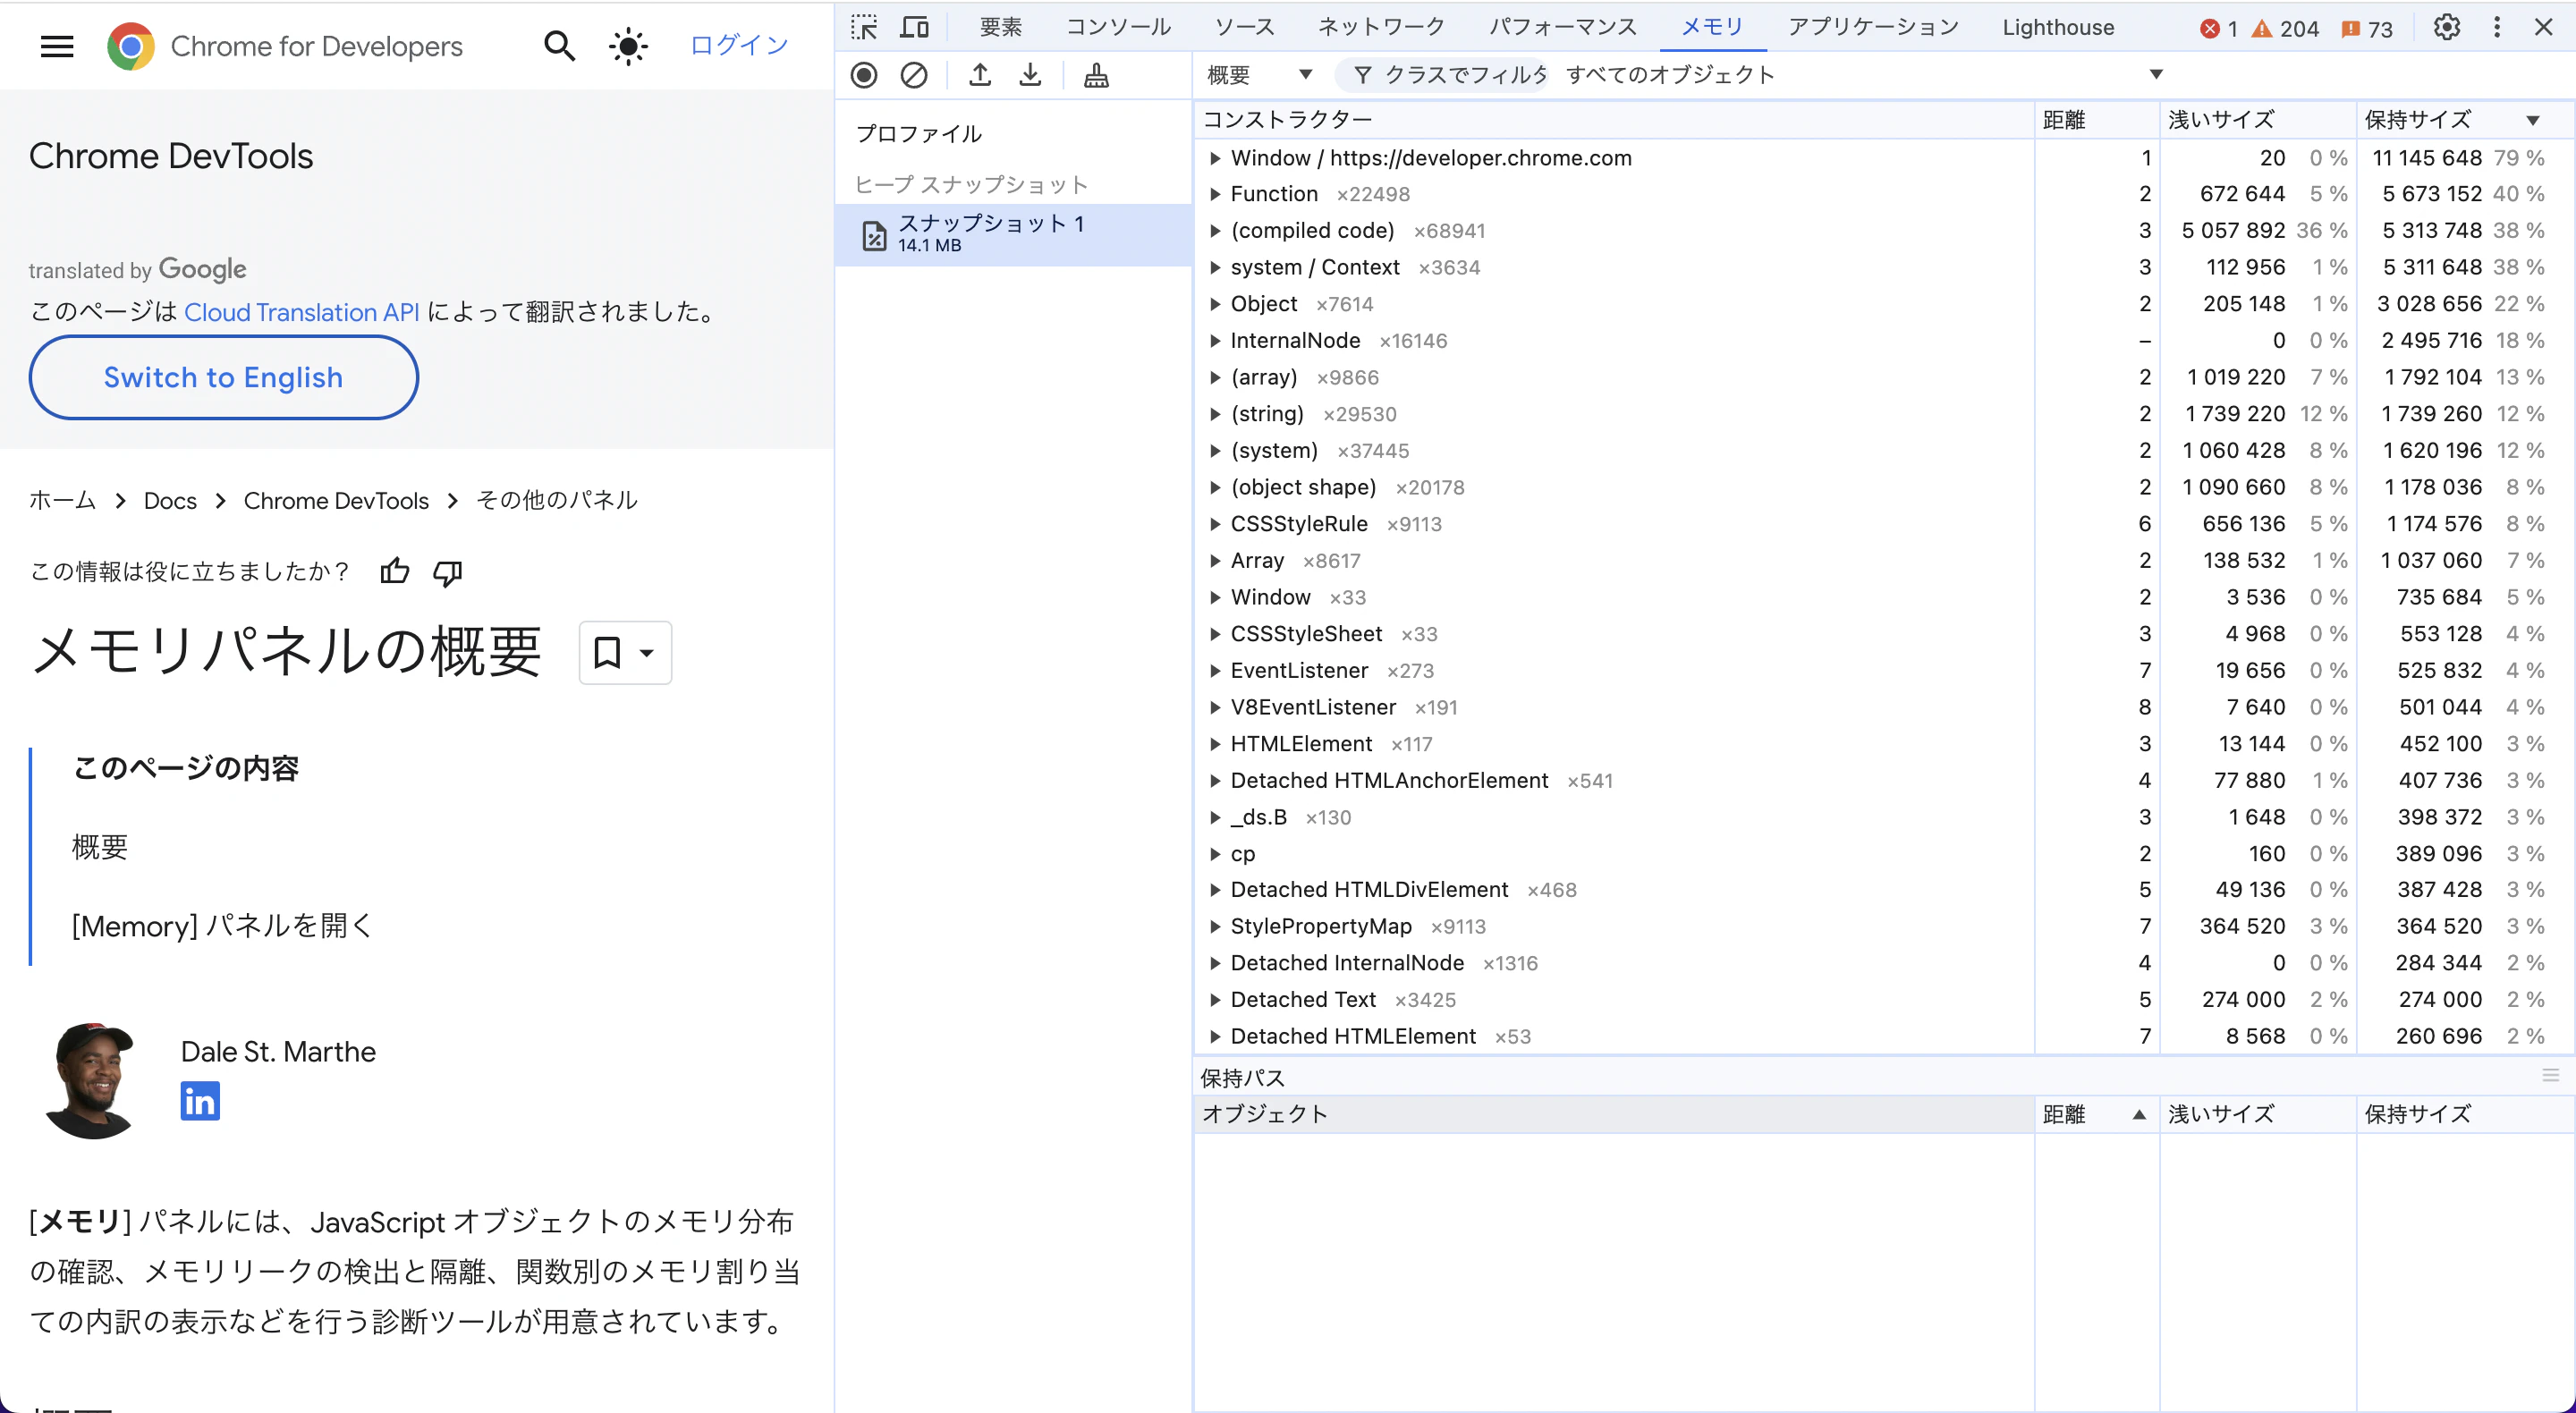Open the bookmark dropdown next to the title
The height and width of the screenshot is (1413, 2576).
tap(625, 653)
